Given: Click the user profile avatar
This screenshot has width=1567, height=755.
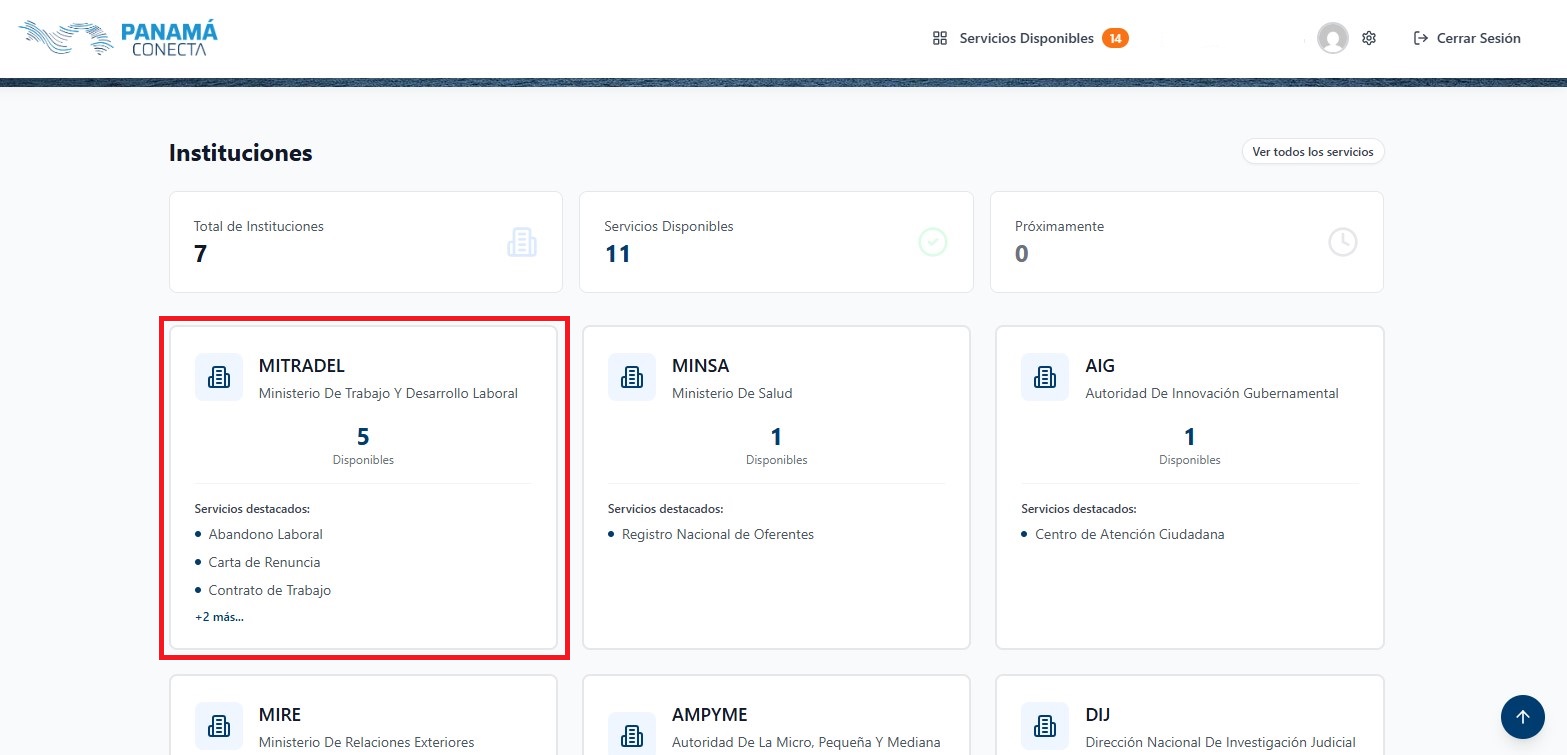Looking at the screenshot, I should (1332, 38).
